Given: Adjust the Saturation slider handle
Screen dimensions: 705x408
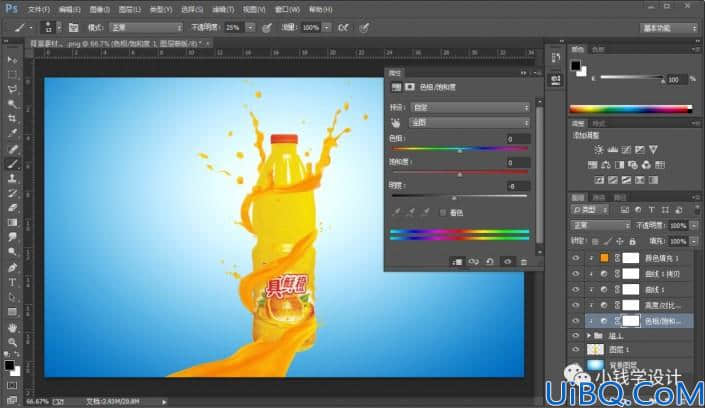Looking at the screenshot, I should pyautogui.click(x=460, y=174).
